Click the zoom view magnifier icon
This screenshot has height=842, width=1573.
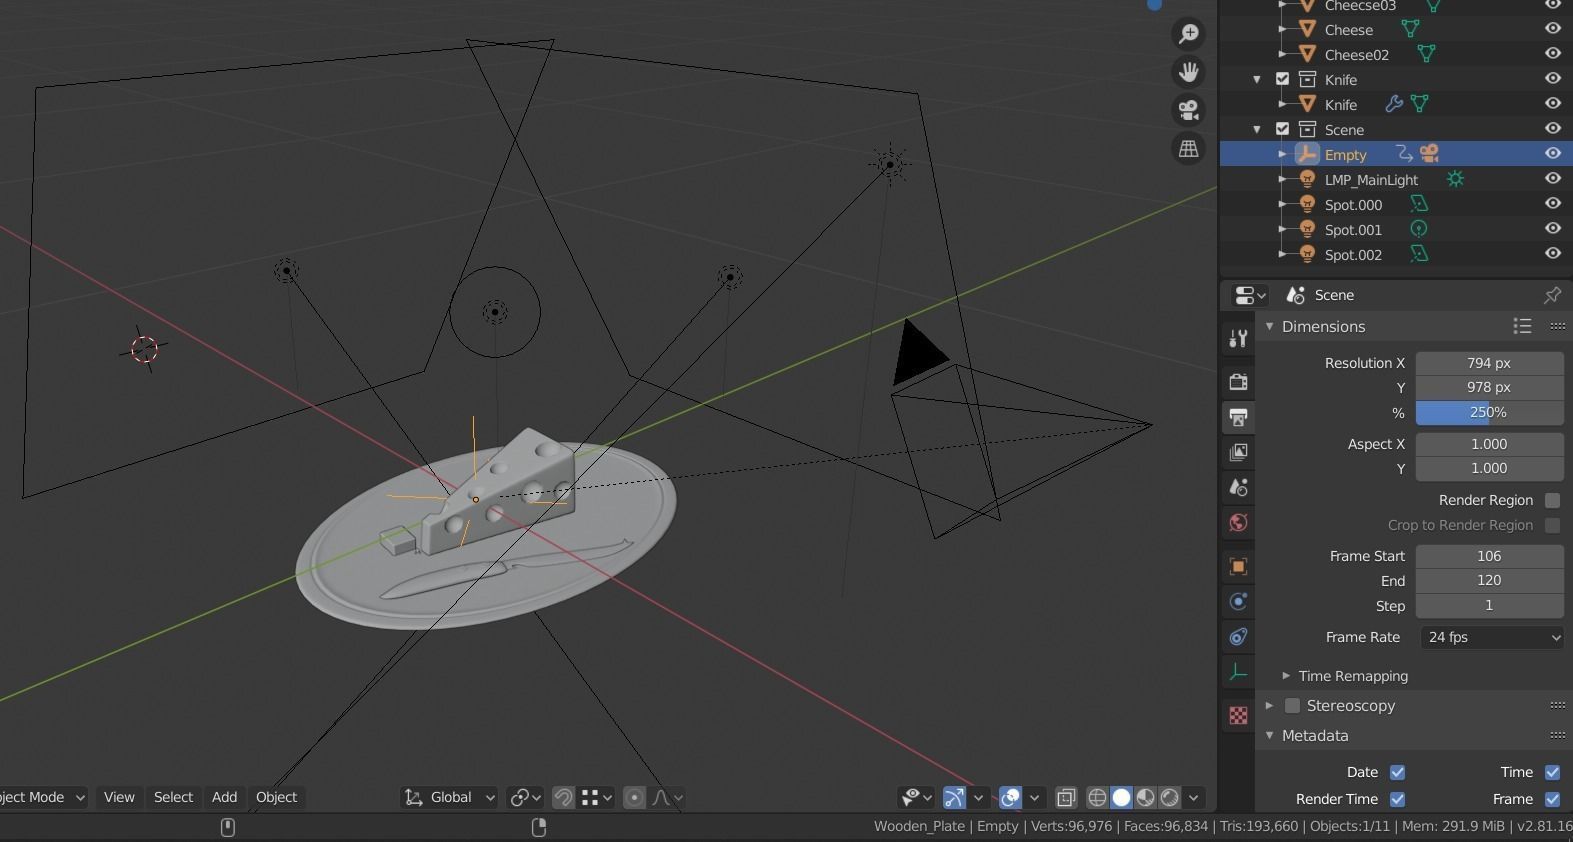point(1188,34)
